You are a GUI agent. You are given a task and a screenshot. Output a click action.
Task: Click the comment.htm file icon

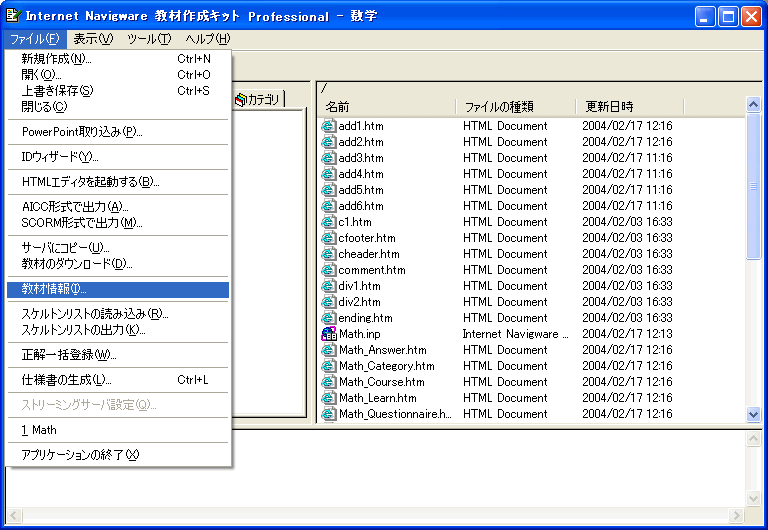pyautogui.click(x=329, y=270)
